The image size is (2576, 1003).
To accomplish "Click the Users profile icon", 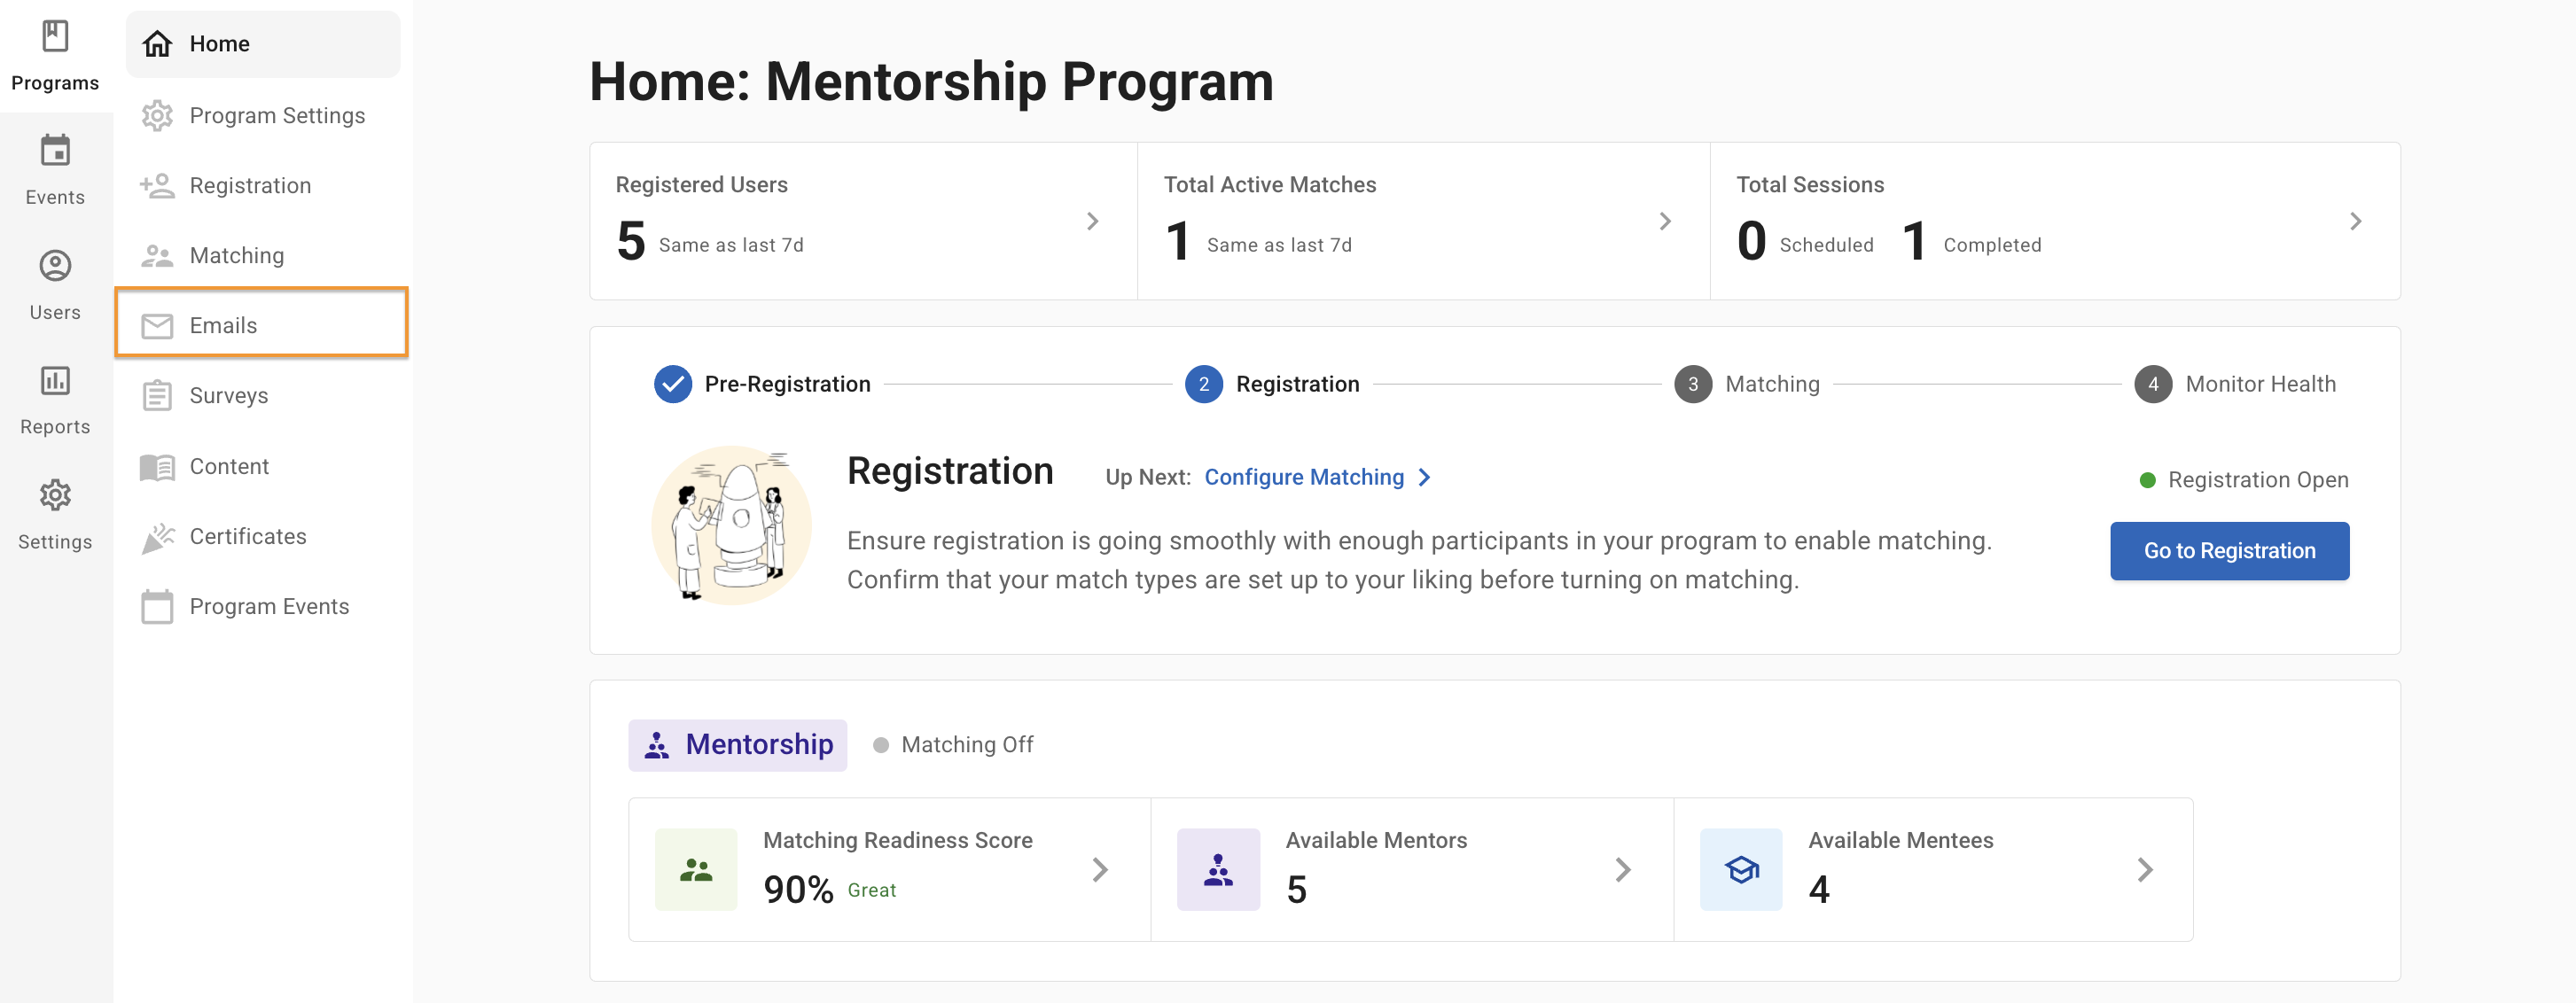I will coord(55,266).
